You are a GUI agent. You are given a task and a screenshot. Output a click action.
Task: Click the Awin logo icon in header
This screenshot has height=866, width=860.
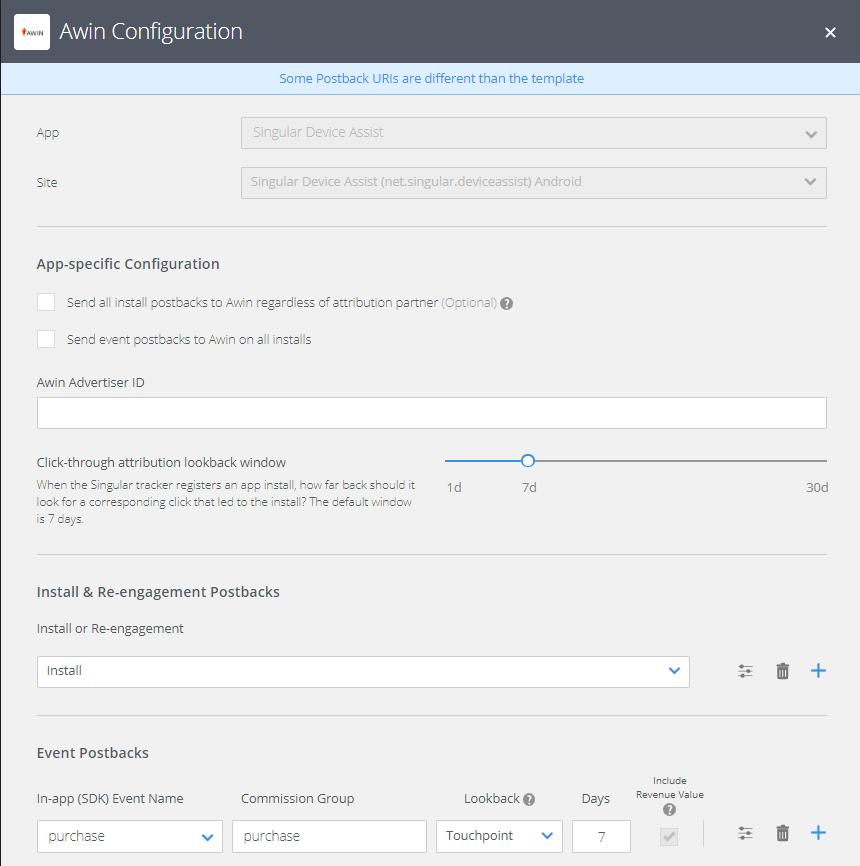click(x=32, y=32)
